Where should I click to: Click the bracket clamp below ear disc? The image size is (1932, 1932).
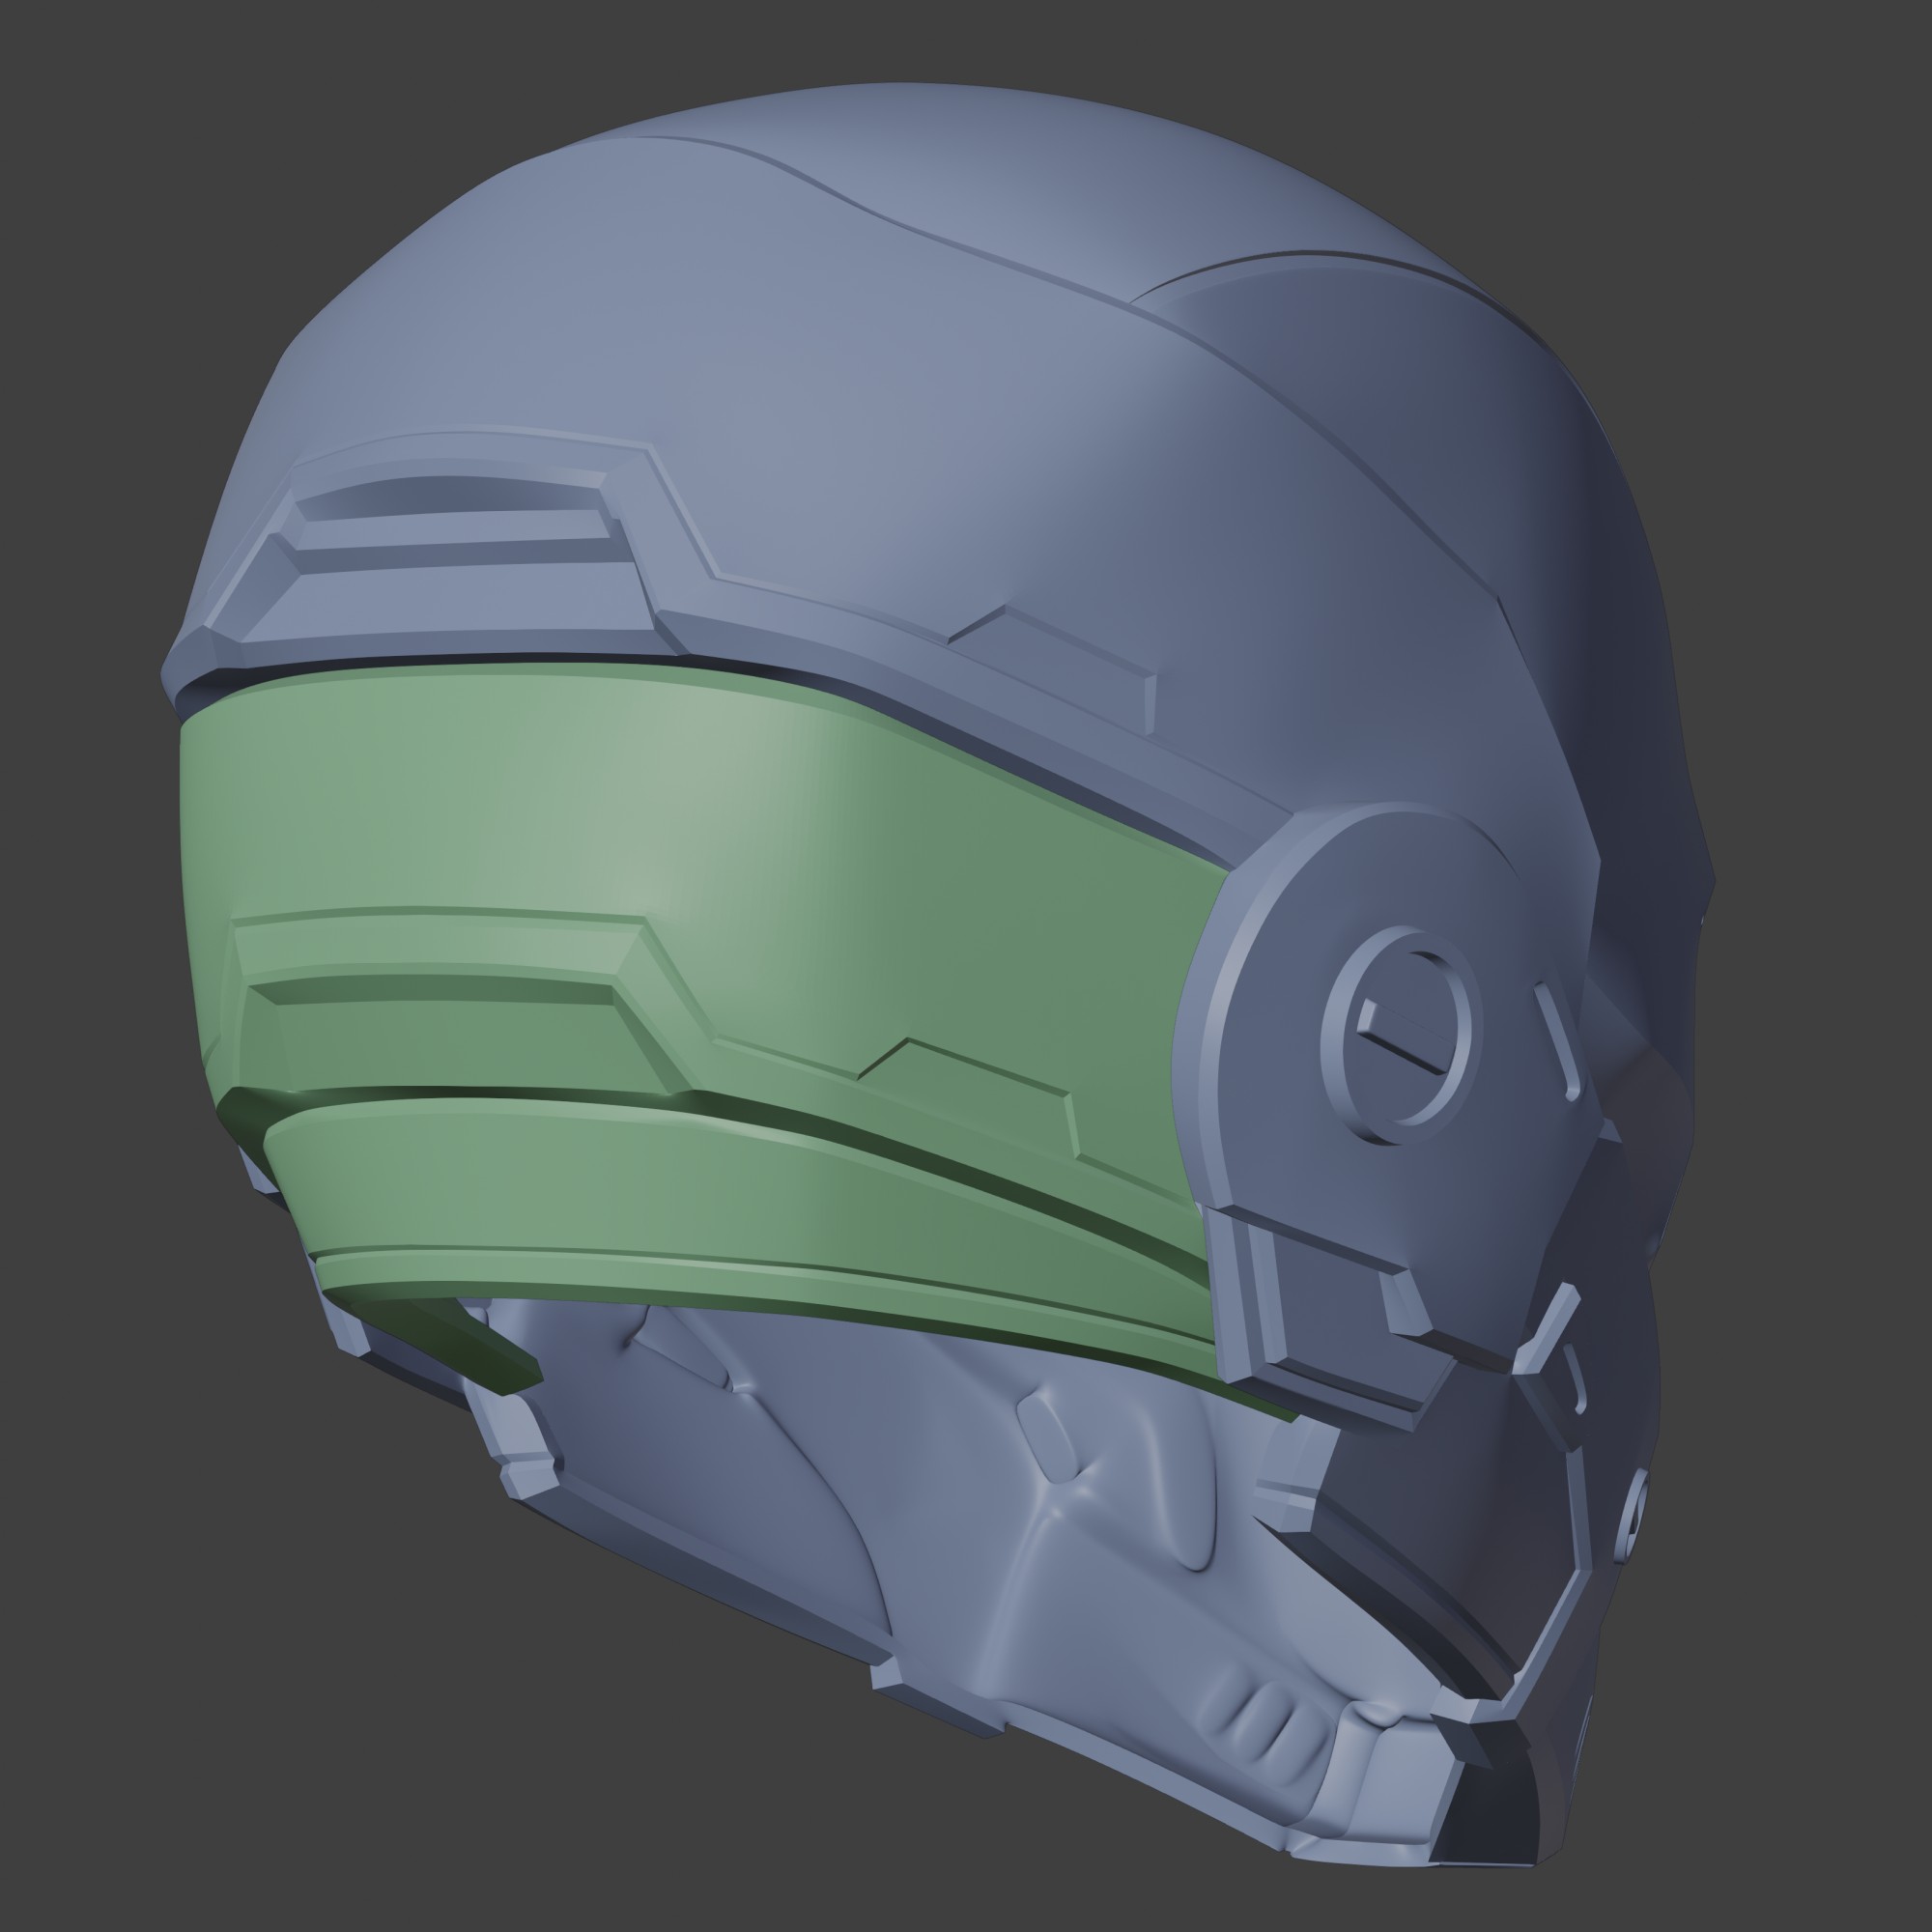click(1330, 1310)
